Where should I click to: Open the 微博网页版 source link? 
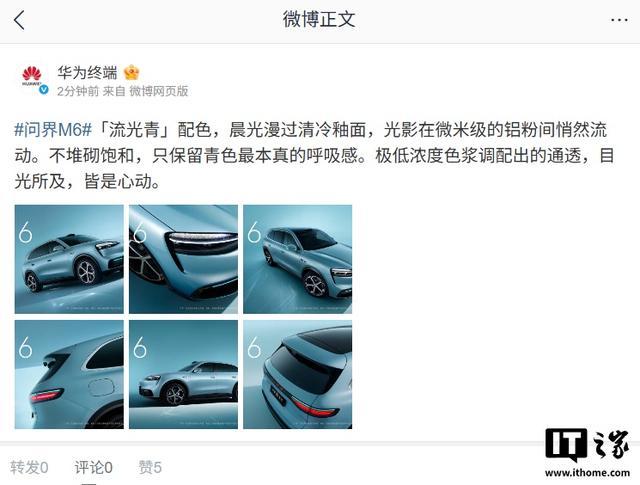[159, 91]
